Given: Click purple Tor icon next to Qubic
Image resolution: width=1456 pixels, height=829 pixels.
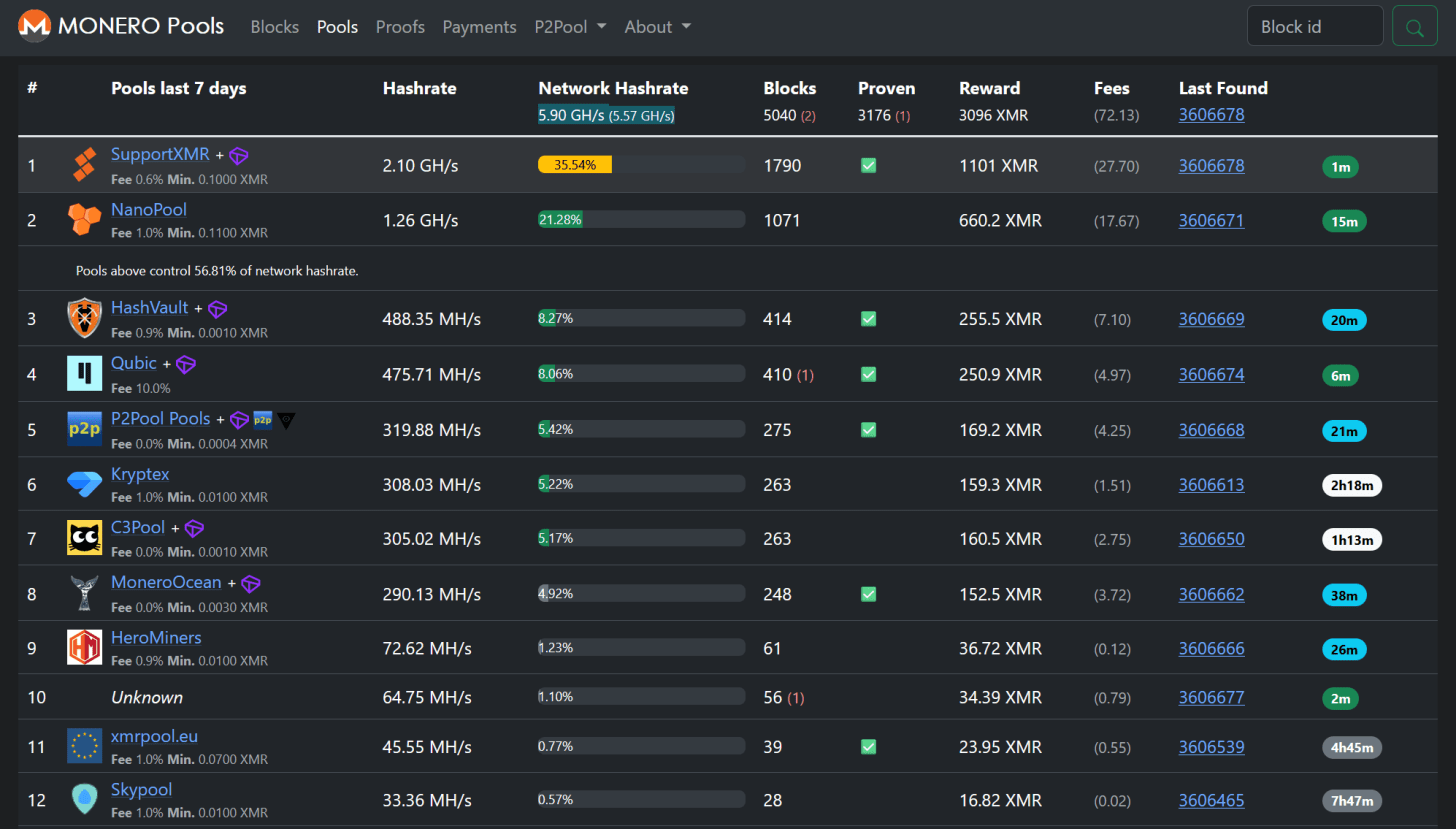Looking at the screenshot, I should pyautogui.click(x=186, y=364).
